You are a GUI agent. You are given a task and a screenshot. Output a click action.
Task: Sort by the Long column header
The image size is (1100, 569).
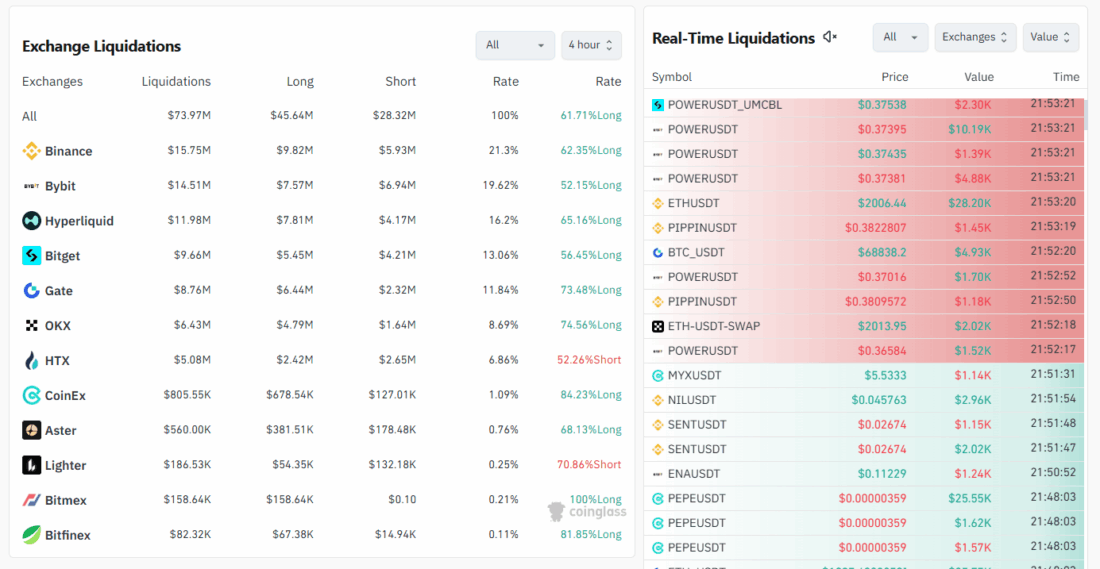pos(300,81)
